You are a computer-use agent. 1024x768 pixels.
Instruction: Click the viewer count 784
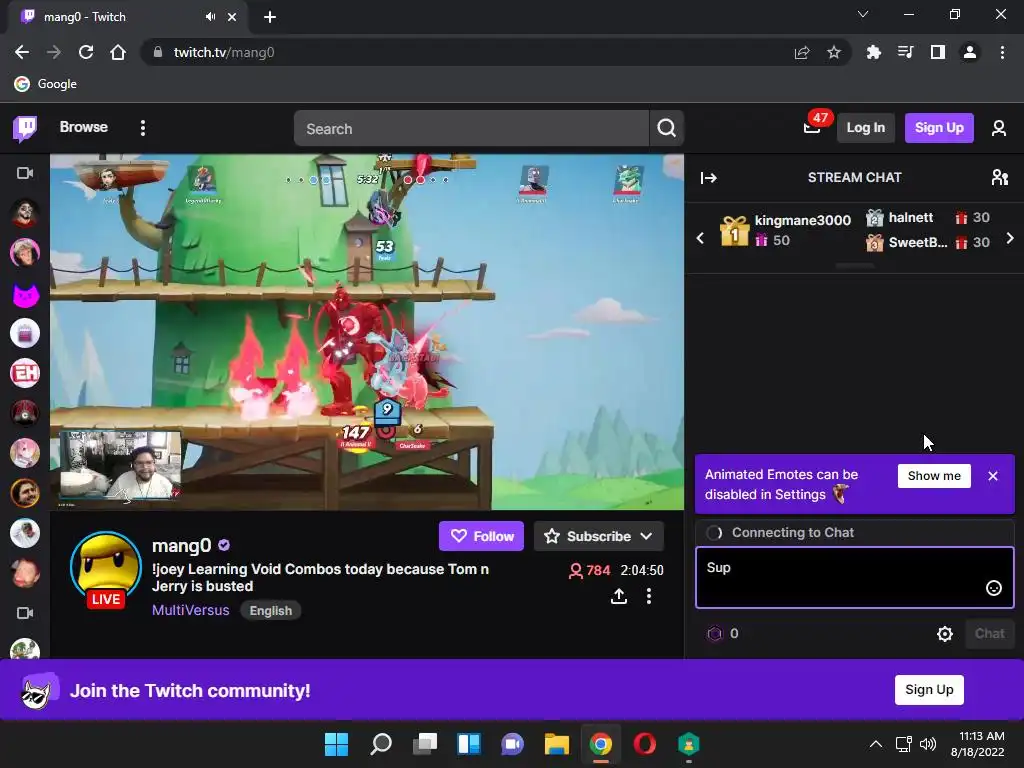[590, 571]
